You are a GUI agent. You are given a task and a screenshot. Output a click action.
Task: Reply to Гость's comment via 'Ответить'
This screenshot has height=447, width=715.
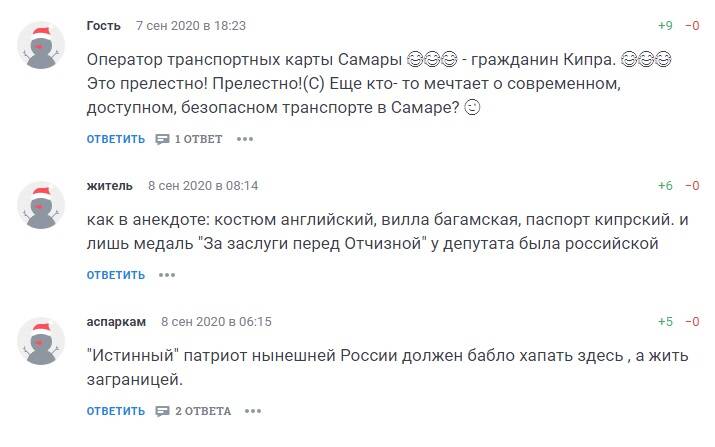pos(116,139)
